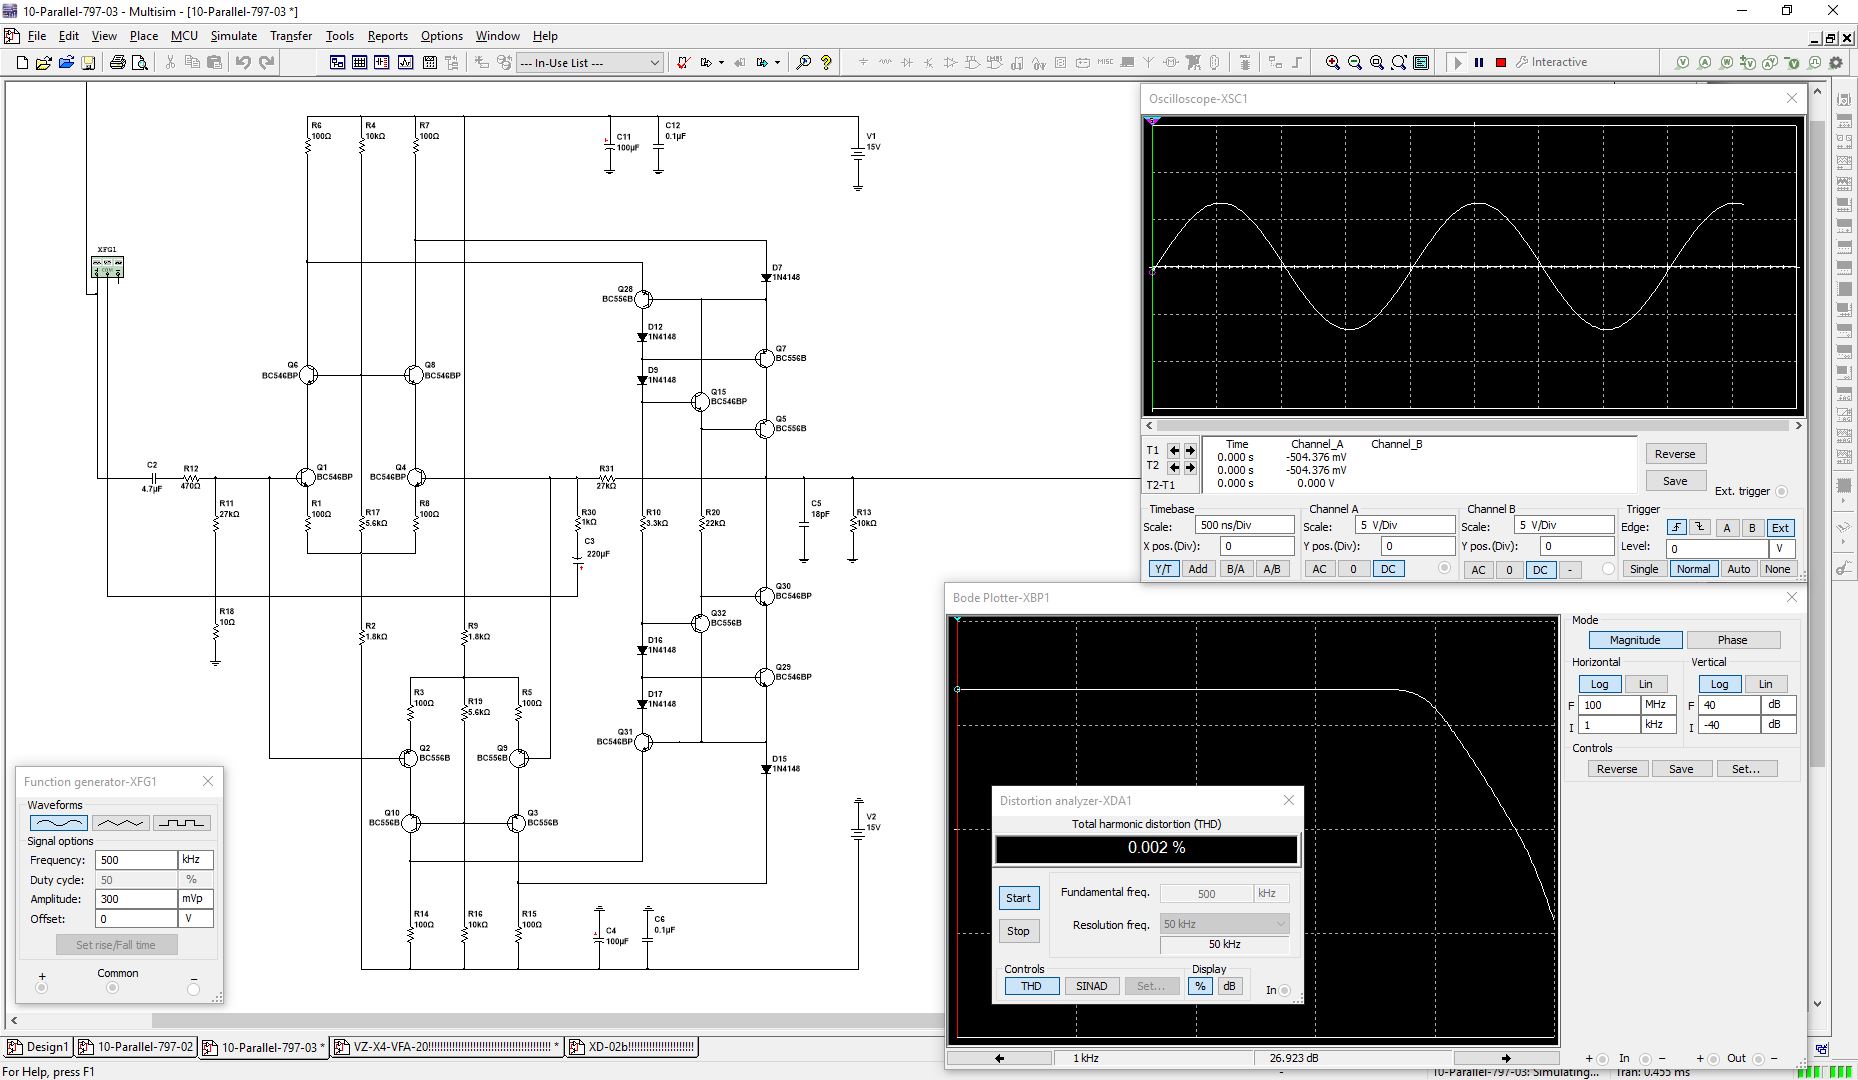Open a file with the folder icon
1858x1080 pixels.
pos(44,62)
